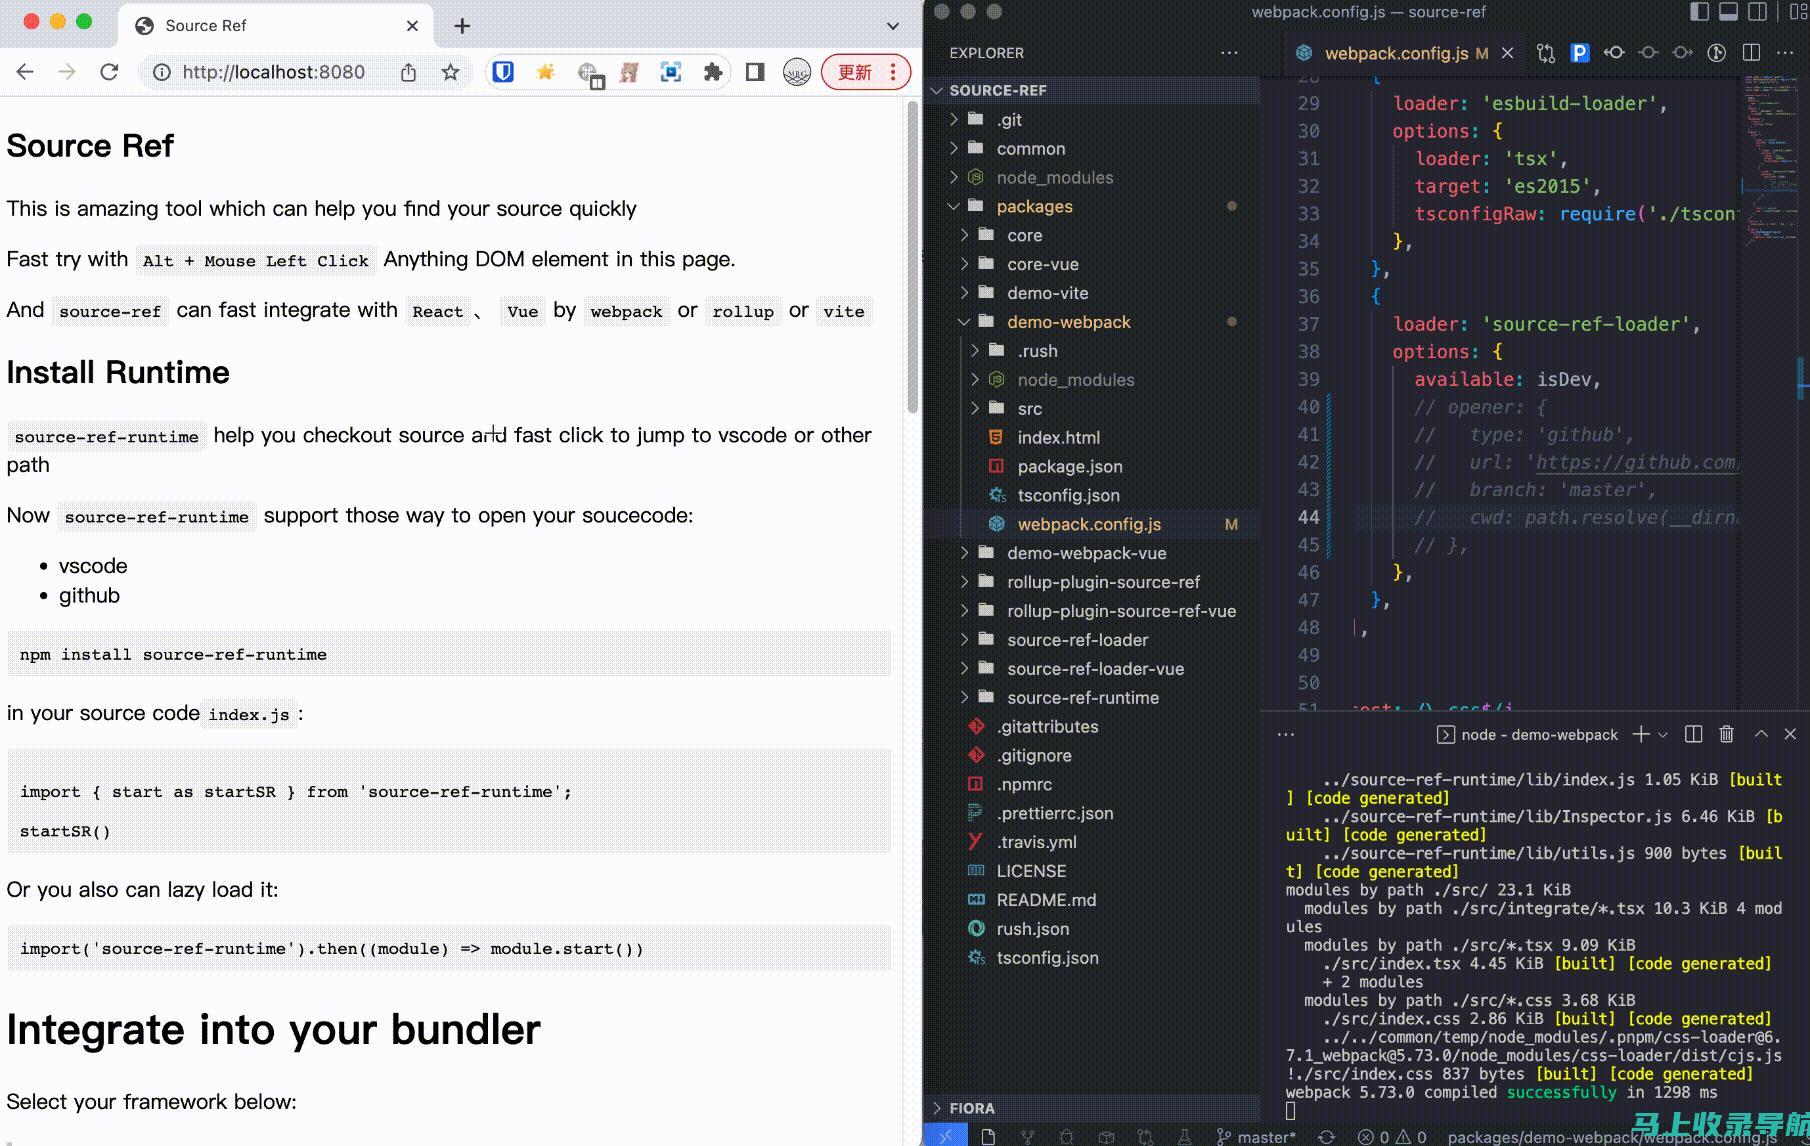Open Explorer views and more actions menu
1810x1146 pixels.
[1229, 53]
